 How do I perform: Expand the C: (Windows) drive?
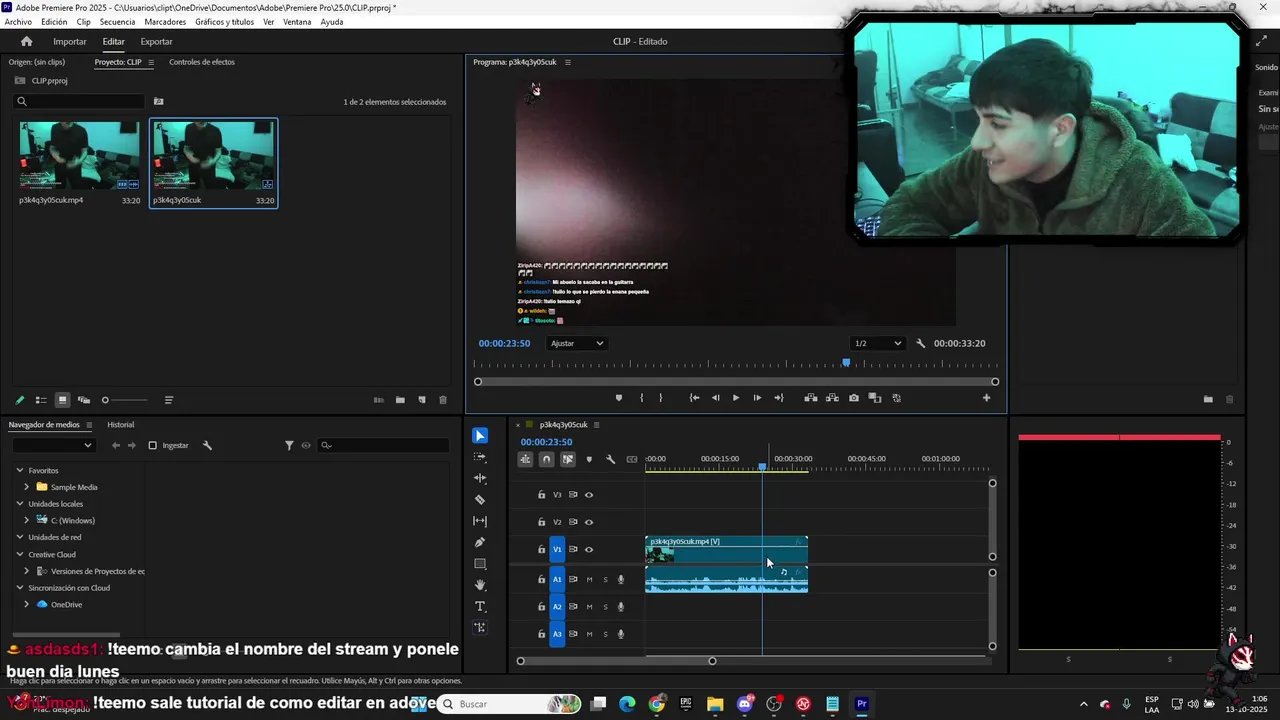click(27, 520)
